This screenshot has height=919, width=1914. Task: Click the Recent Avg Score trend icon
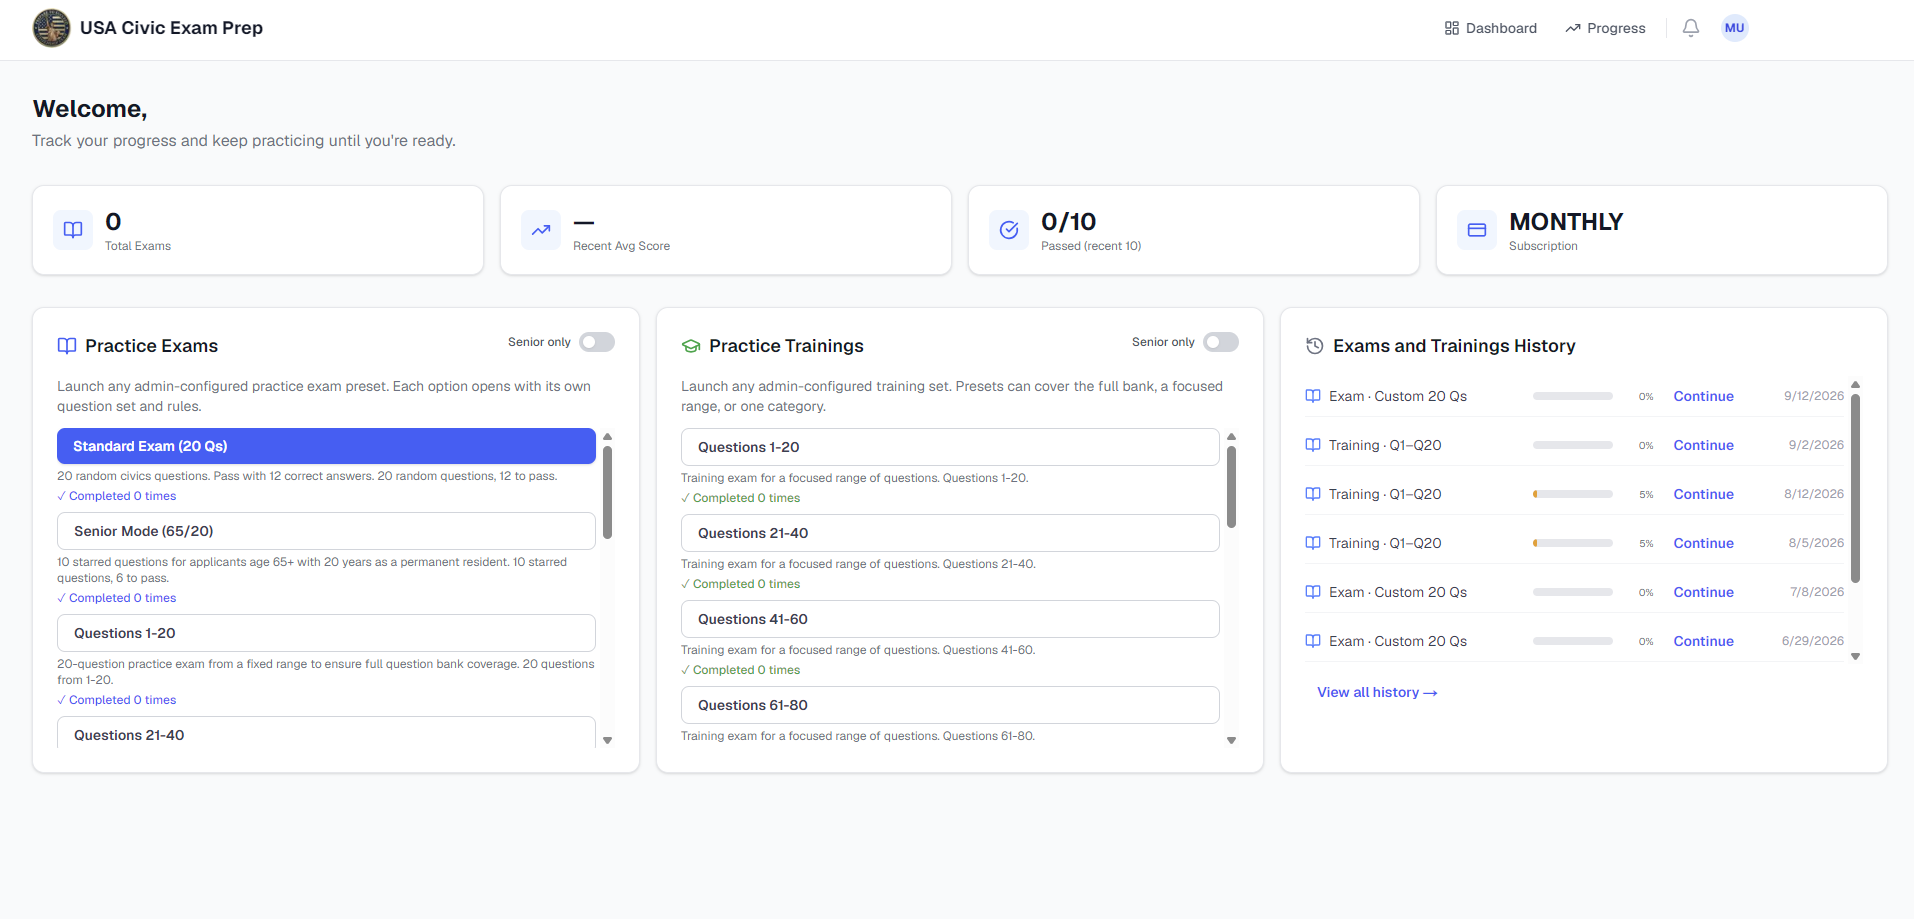(x=541, y=230)
